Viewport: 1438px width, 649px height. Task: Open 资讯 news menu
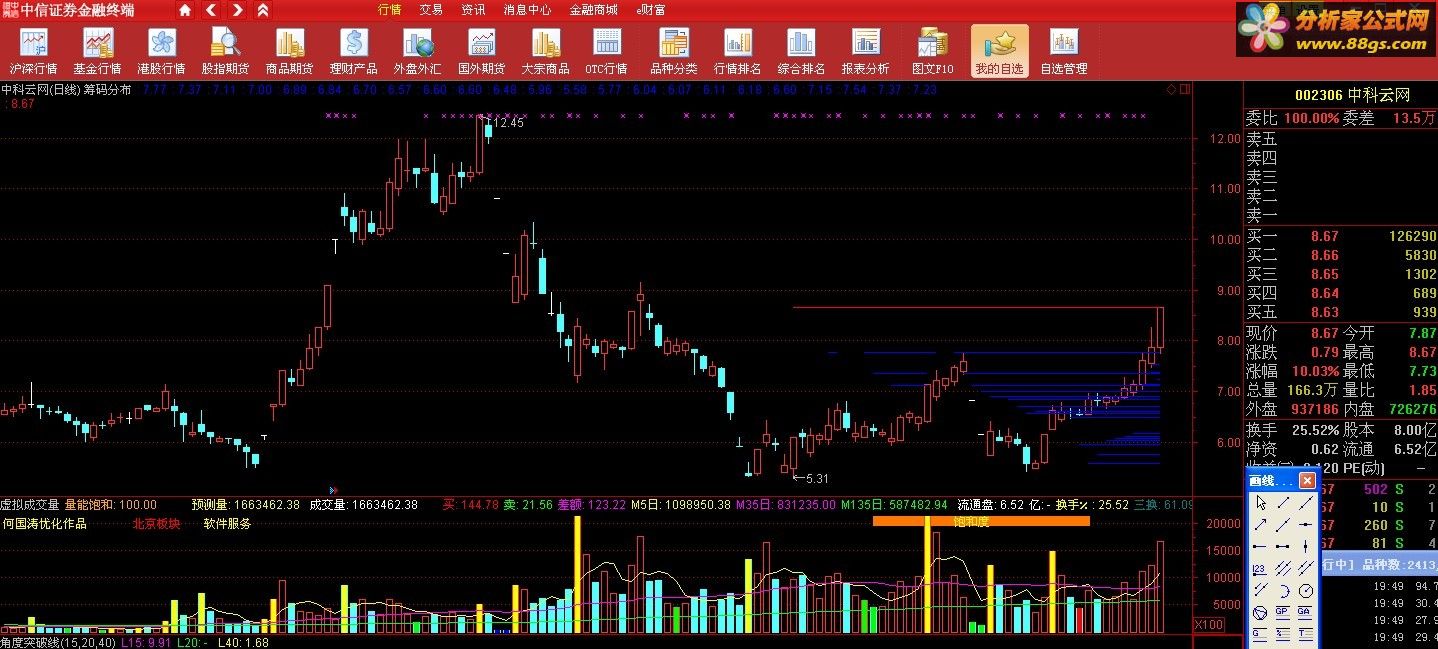(x=473, y=10)
